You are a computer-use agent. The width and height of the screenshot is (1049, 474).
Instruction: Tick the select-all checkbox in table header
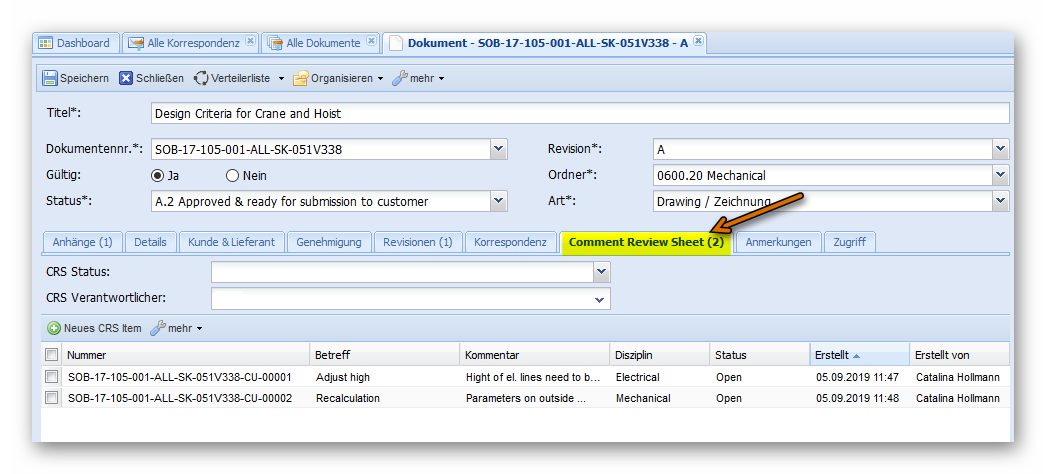click(x=52, y=355)
